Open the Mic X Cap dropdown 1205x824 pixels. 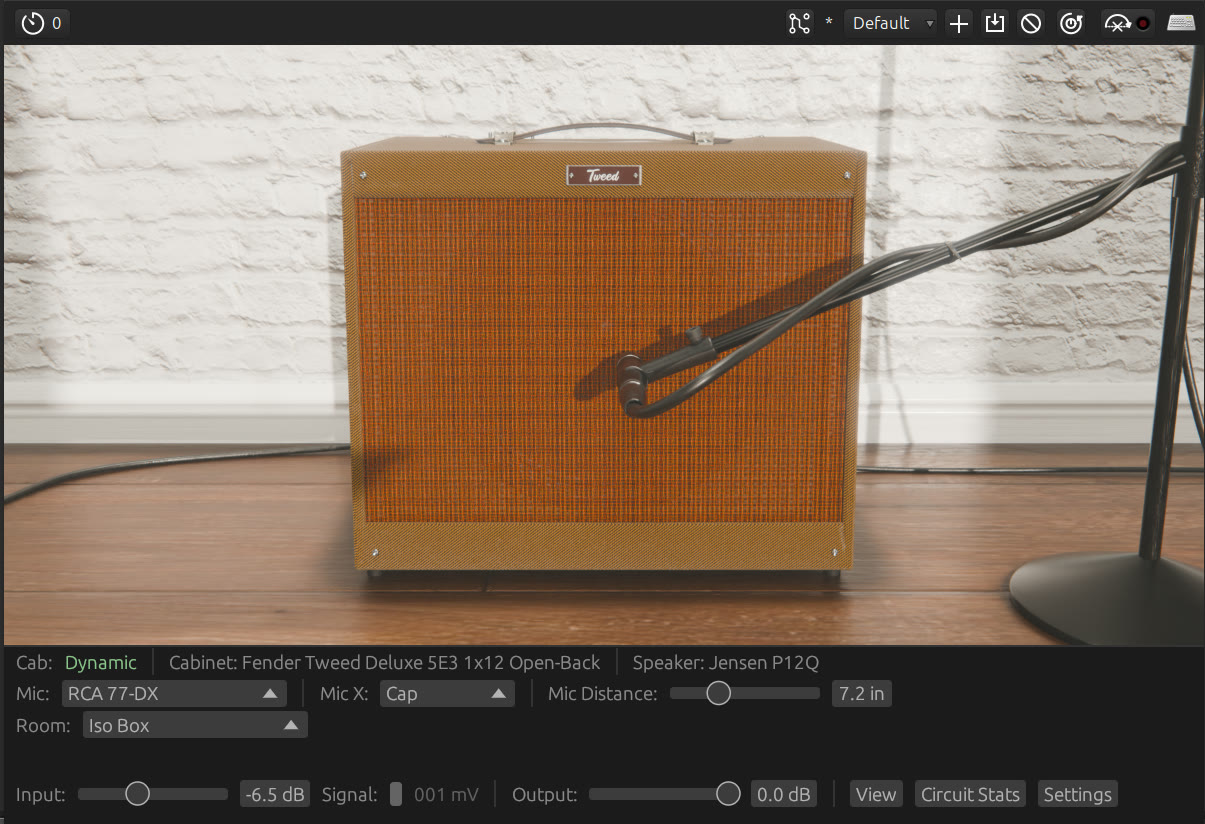[447, 693]
